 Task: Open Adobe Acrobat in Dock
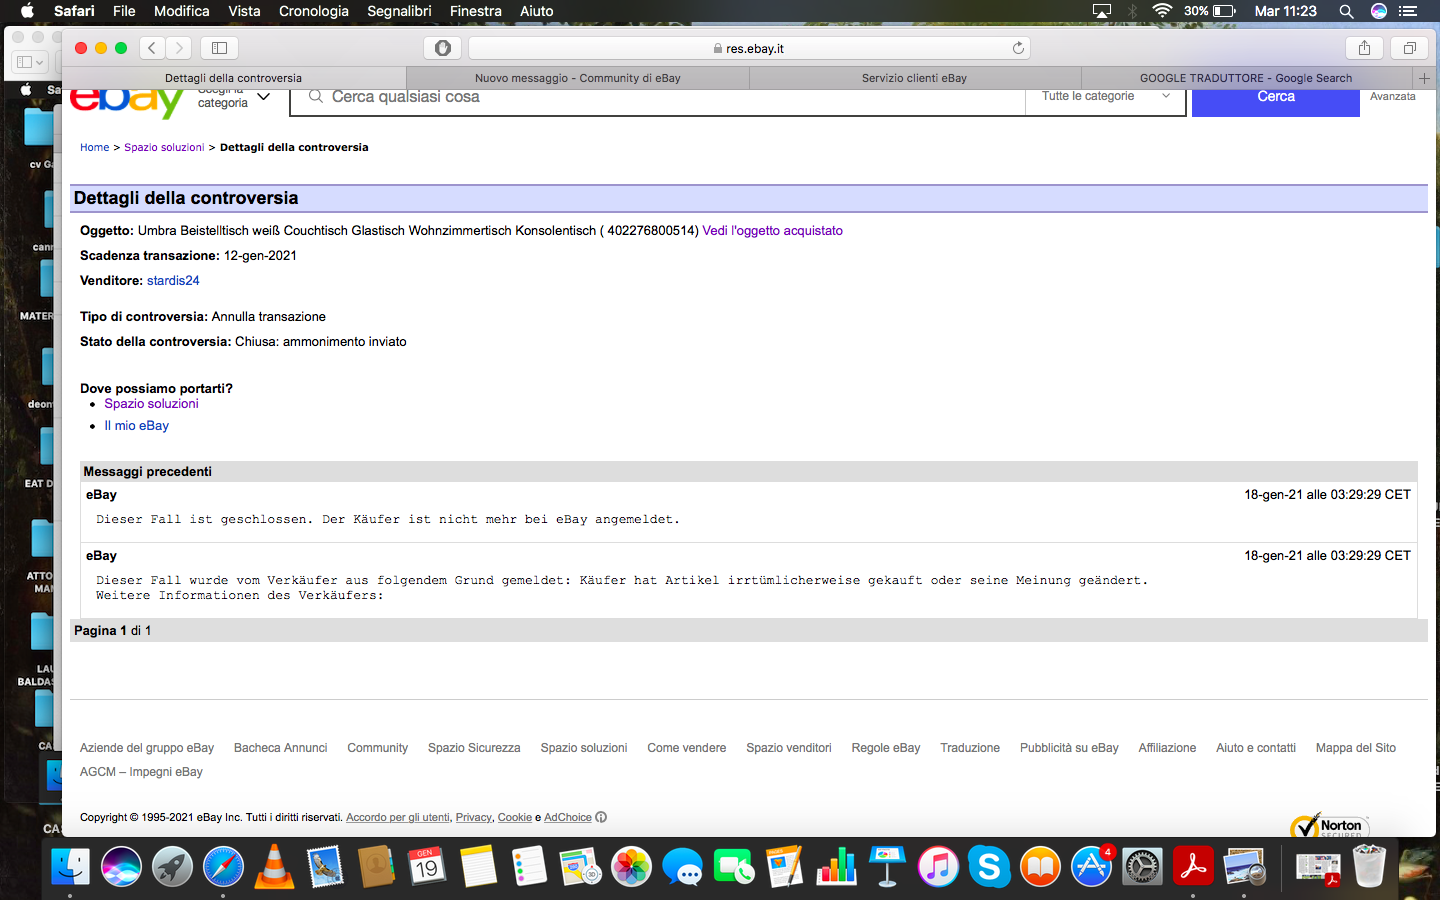(1193, 866)
